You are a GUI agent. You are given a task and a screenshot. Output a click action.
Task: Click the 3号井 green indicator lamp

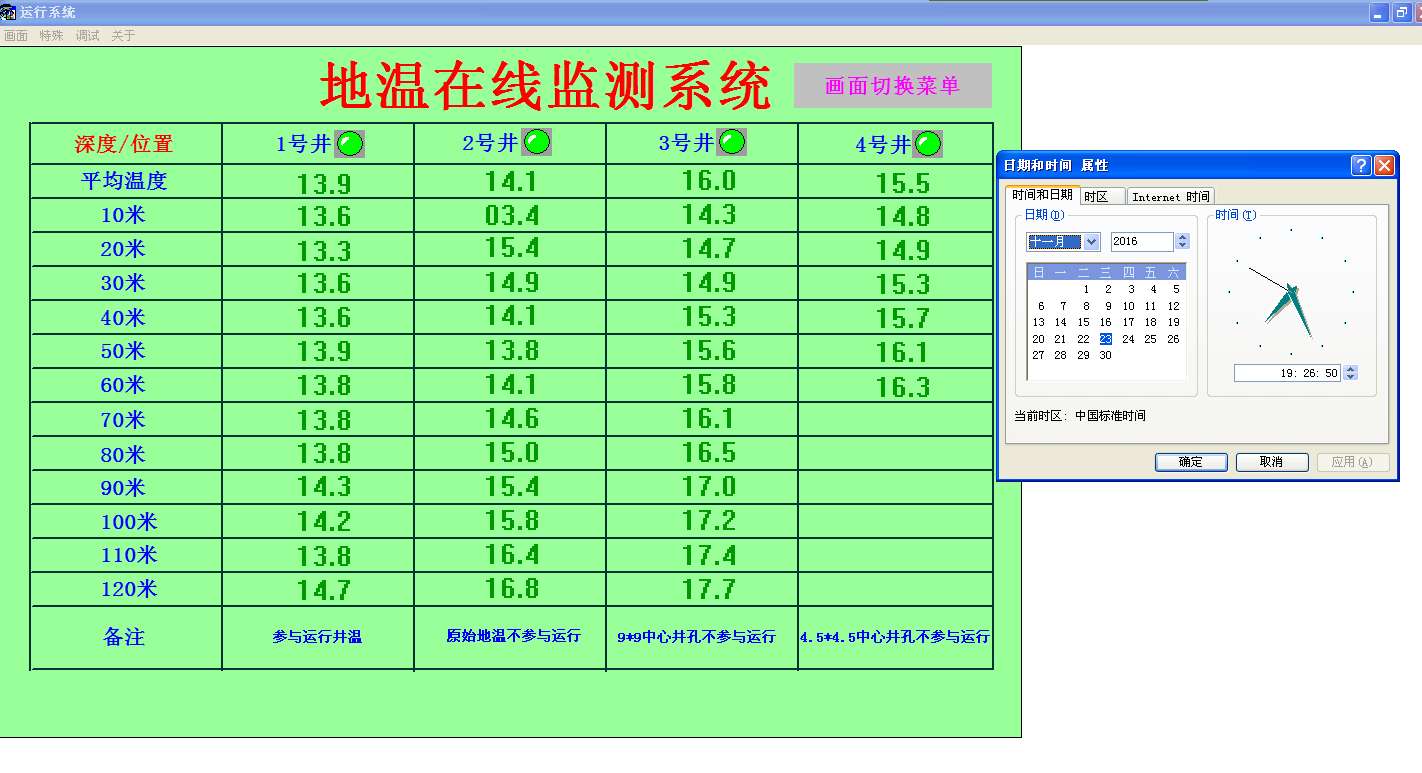coord(732,142)
